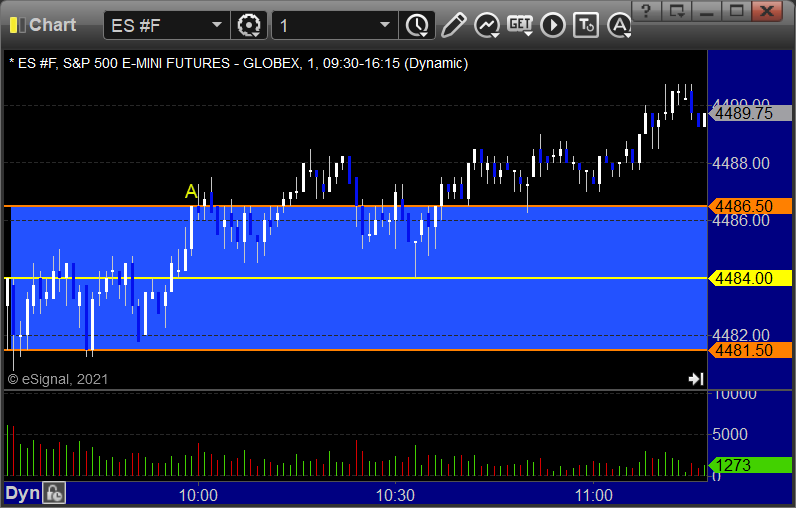796x508 pixels.
Task: Click the GET toolbar icon
Action: click(x=520, y=25)
